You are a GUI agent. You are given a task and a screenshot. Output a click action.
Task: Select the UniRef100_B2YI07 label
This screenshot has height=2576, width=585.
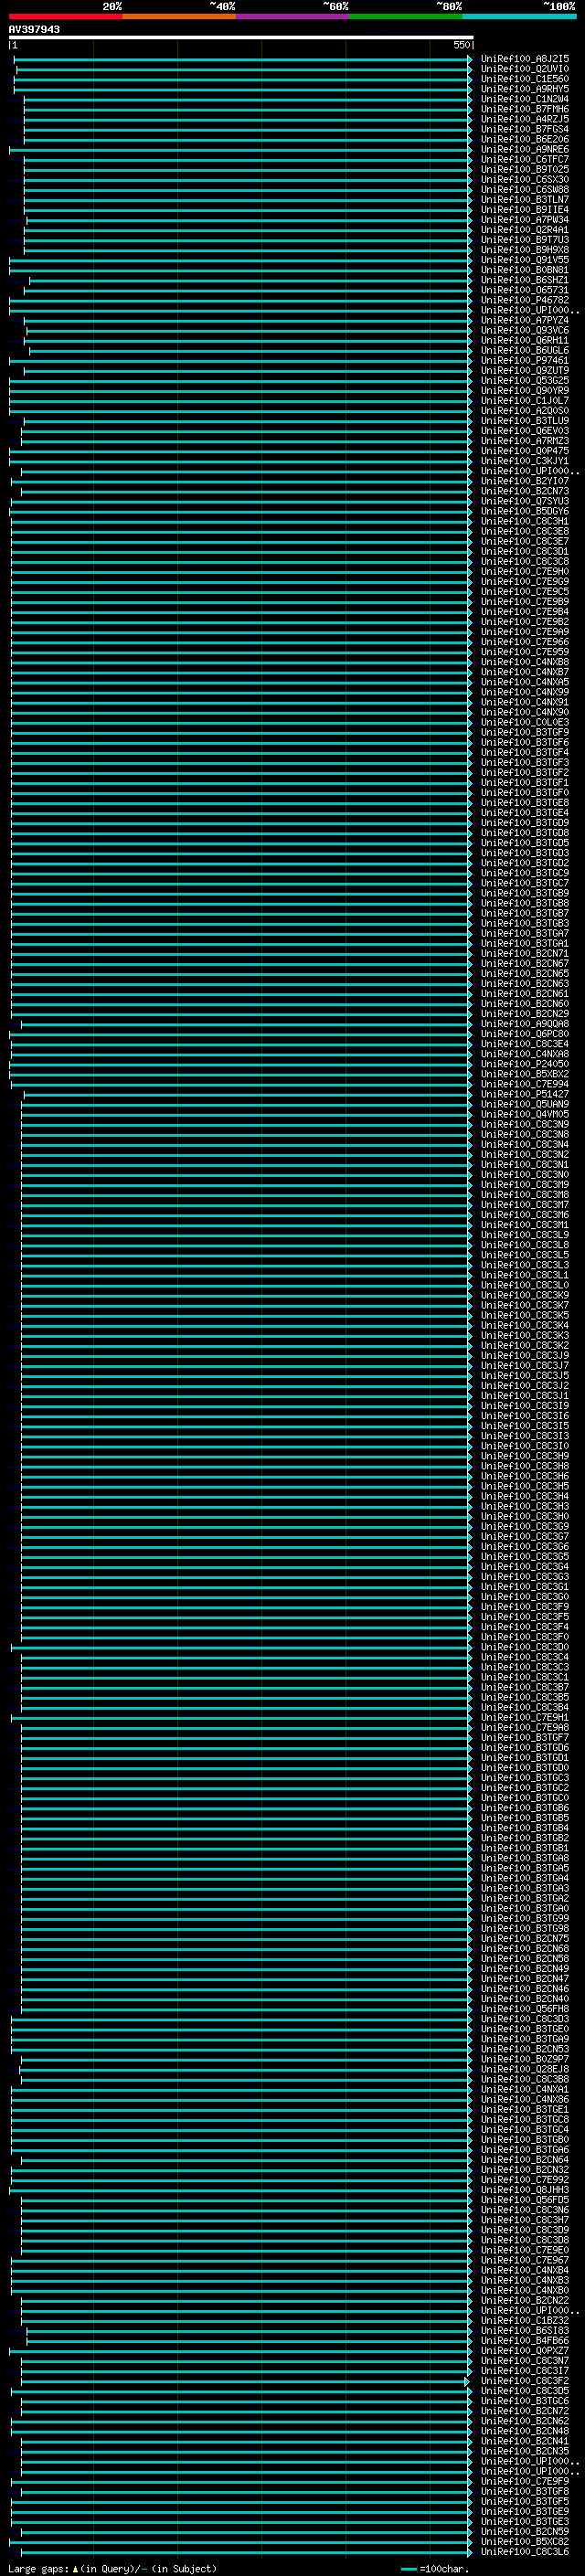pos(525,481)
